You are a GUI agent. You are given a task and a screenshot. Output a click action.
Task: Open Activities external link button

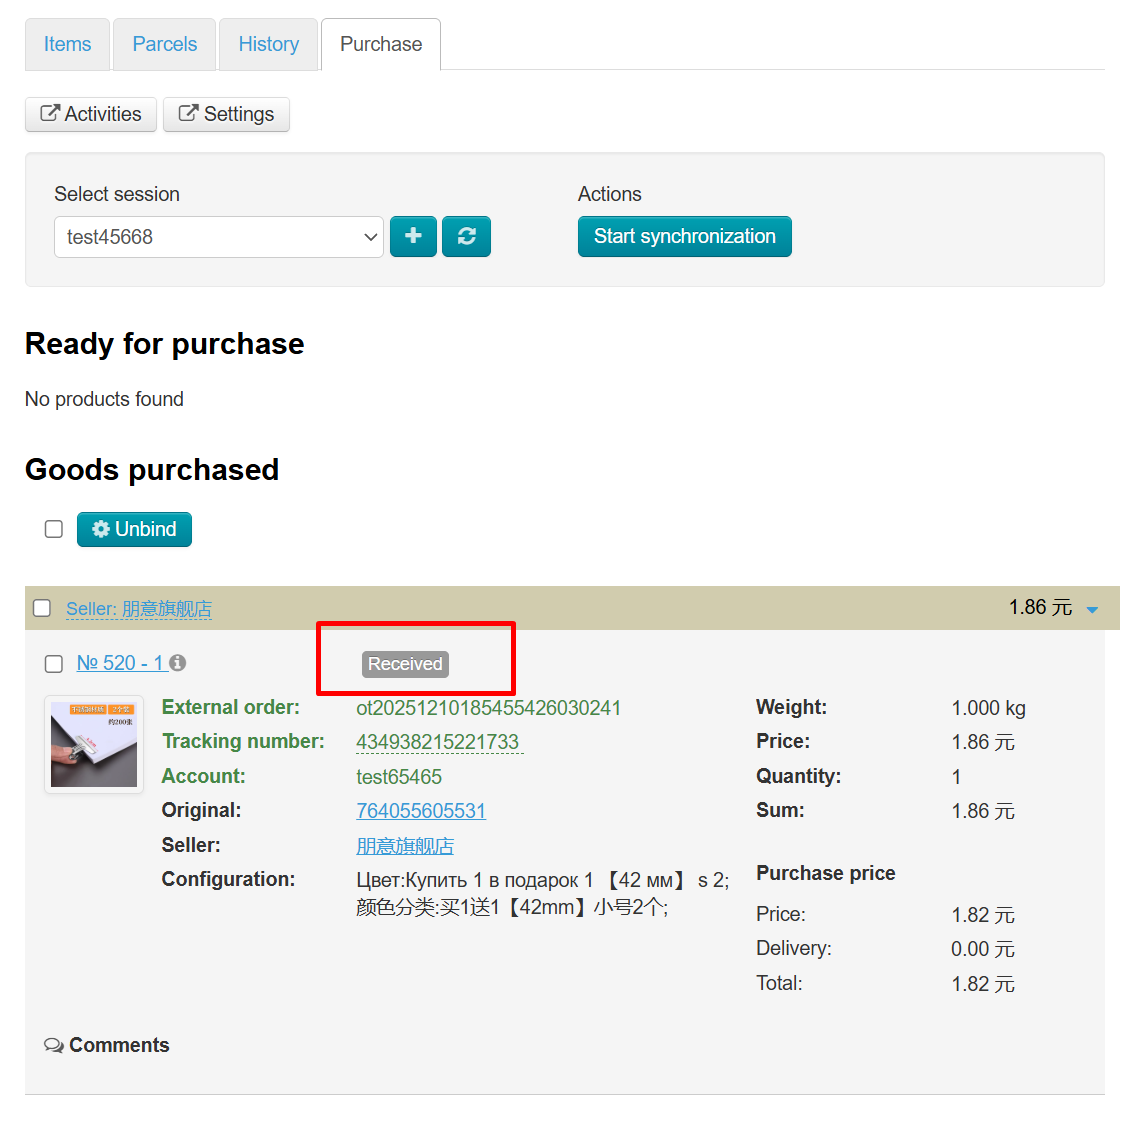point(91,114)
